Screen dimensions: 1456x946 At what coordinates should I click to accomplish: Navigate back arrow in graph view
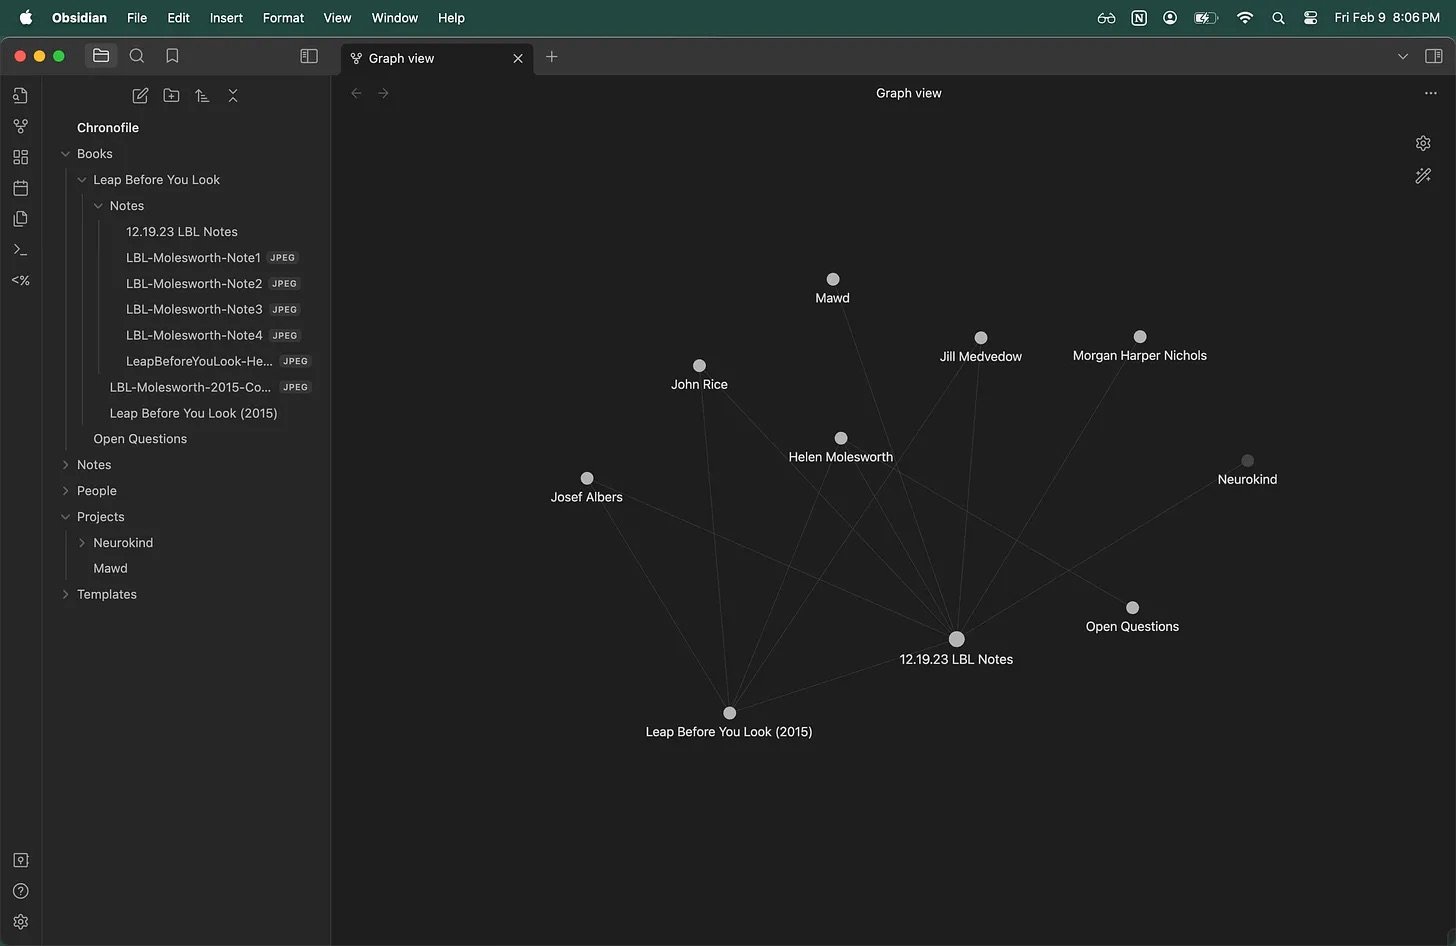click(356, 93)
